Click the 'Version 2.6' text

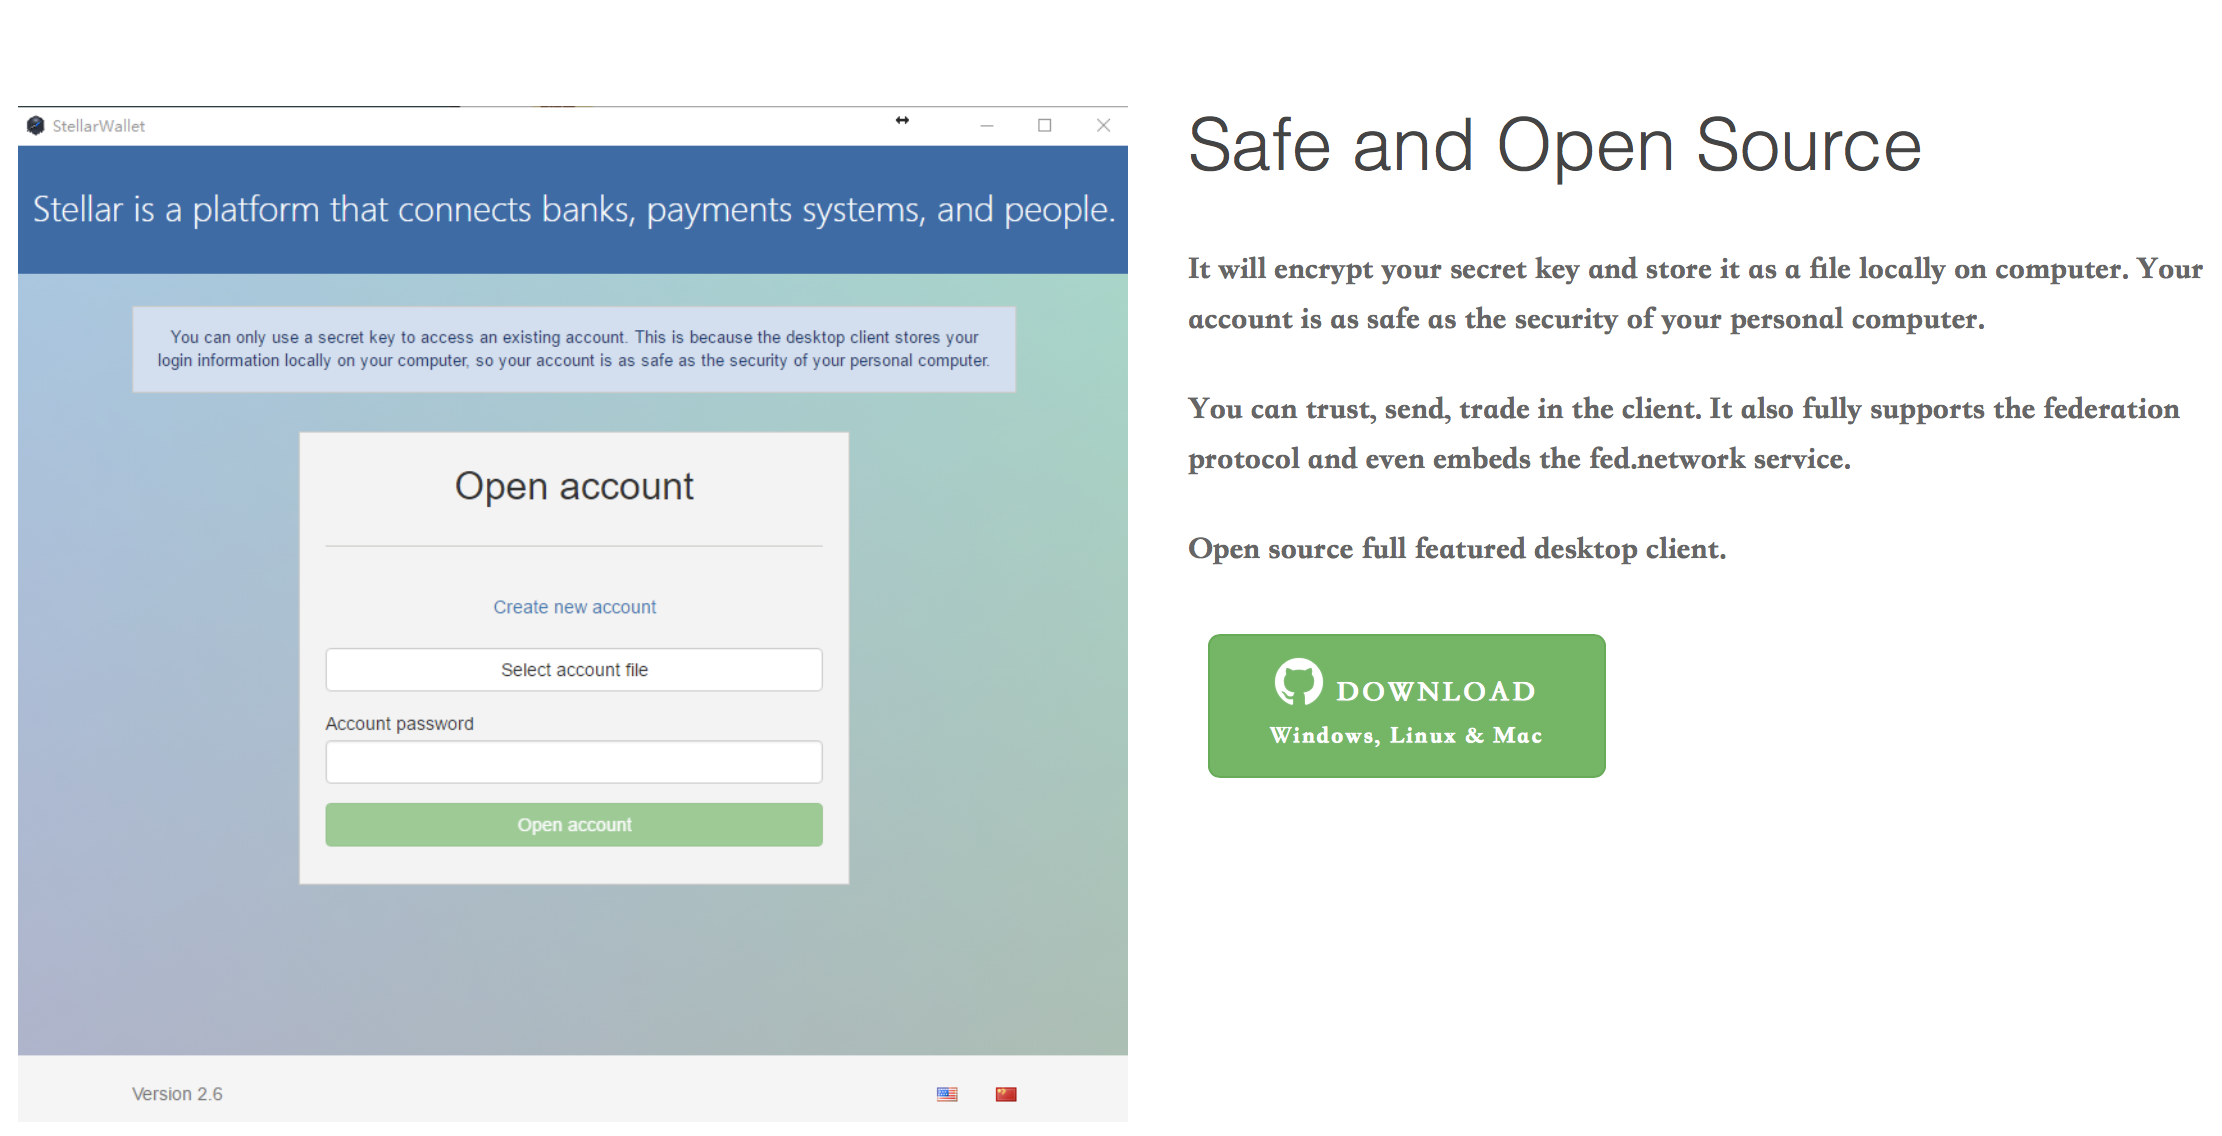[x=177, y=1094]
